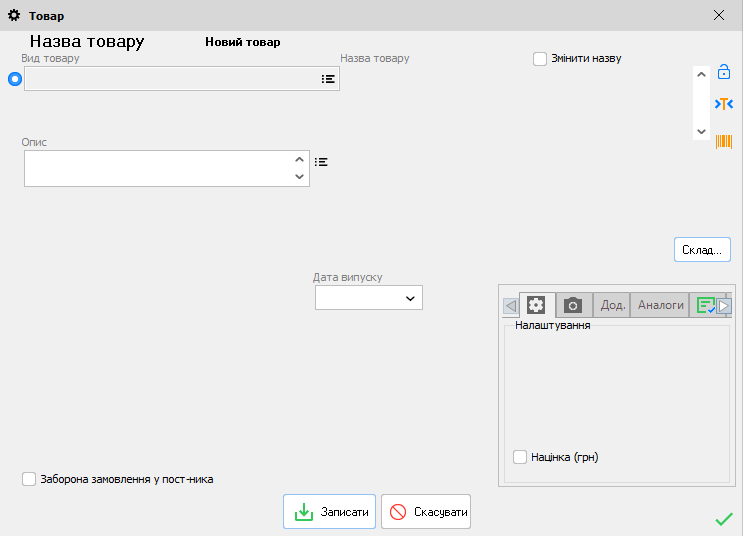Enable the Змінити назву checkbox
The width and height of the screenshot is (743, 536).
(x=540, y=59)
